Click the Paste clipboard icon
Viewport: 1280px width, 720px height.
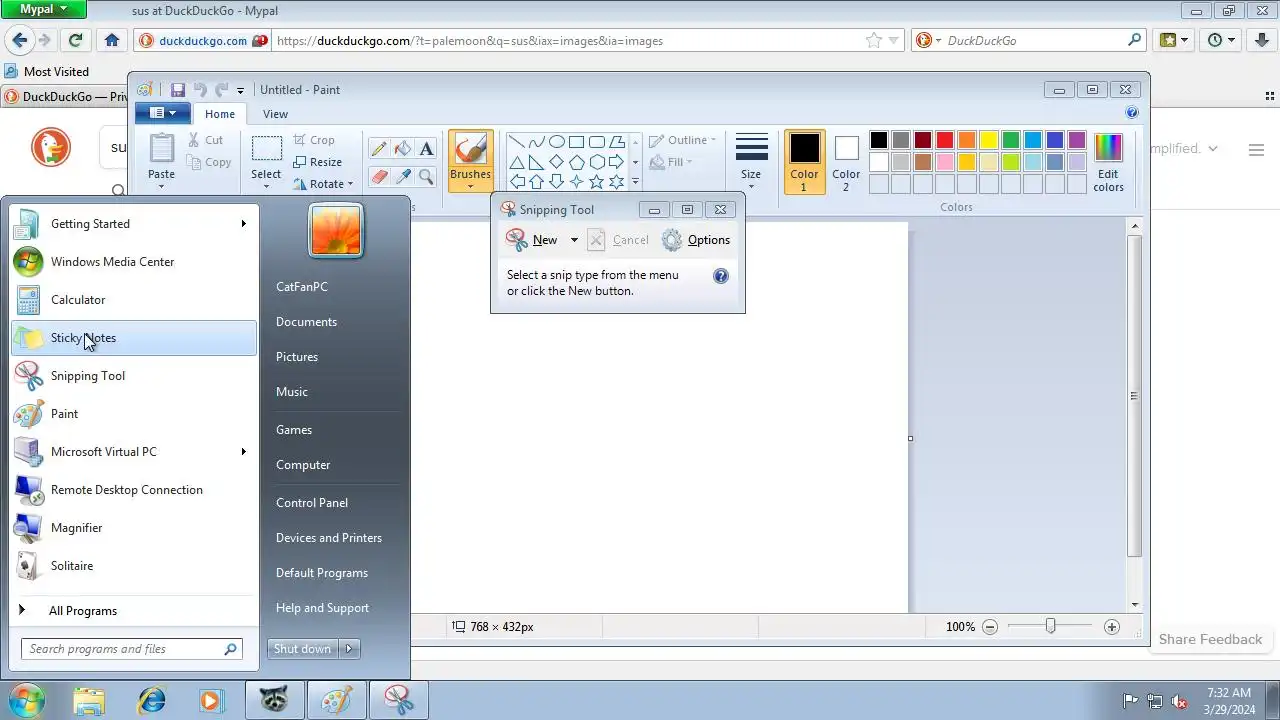click(161, 148)
